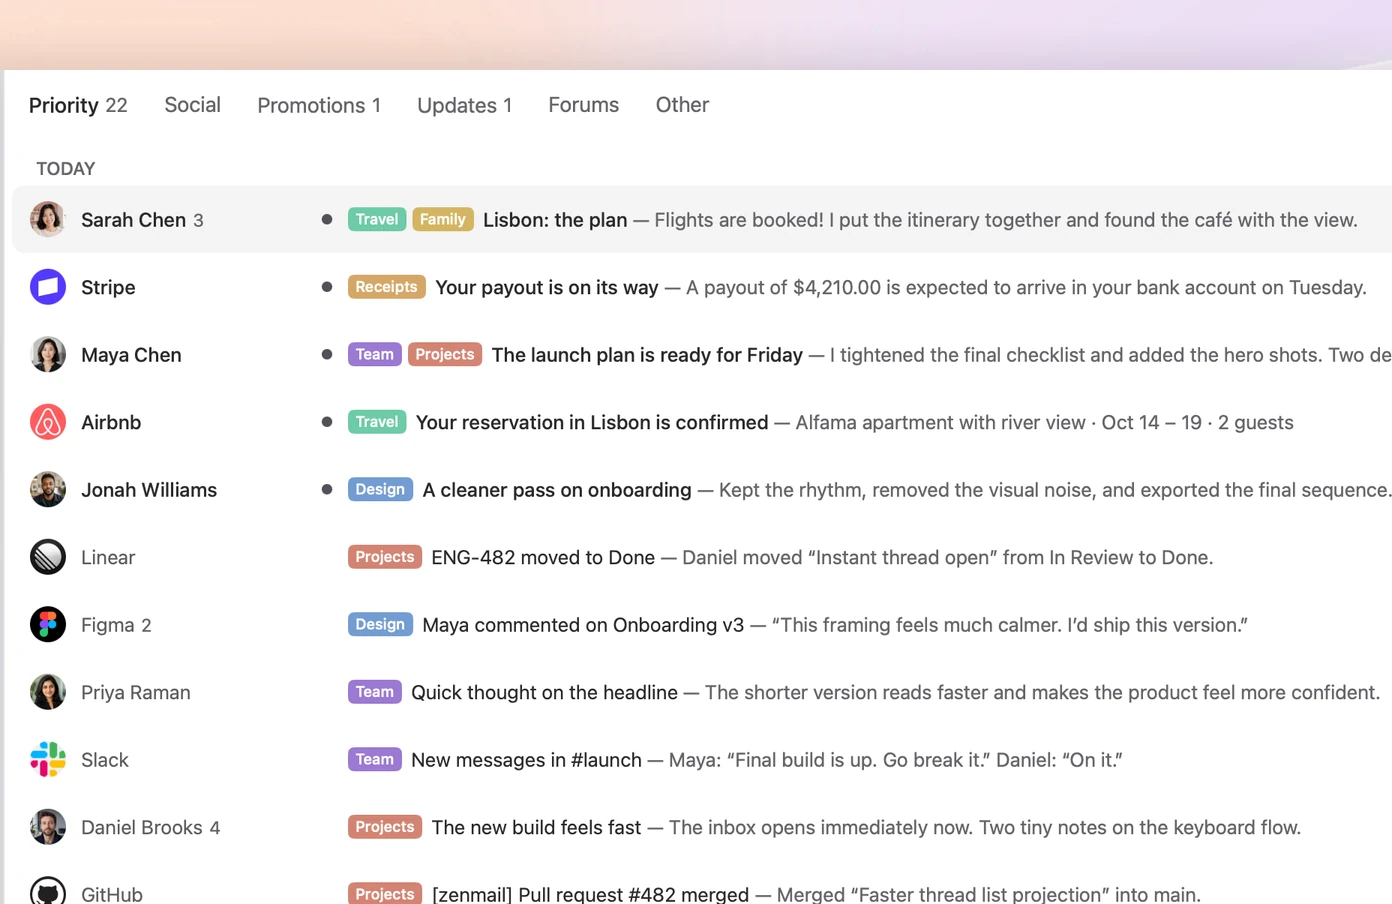Screen dimensions: 1392x904
Task: Toggle unread dot on Stripe payout email
Action: [x=327, y=287]
